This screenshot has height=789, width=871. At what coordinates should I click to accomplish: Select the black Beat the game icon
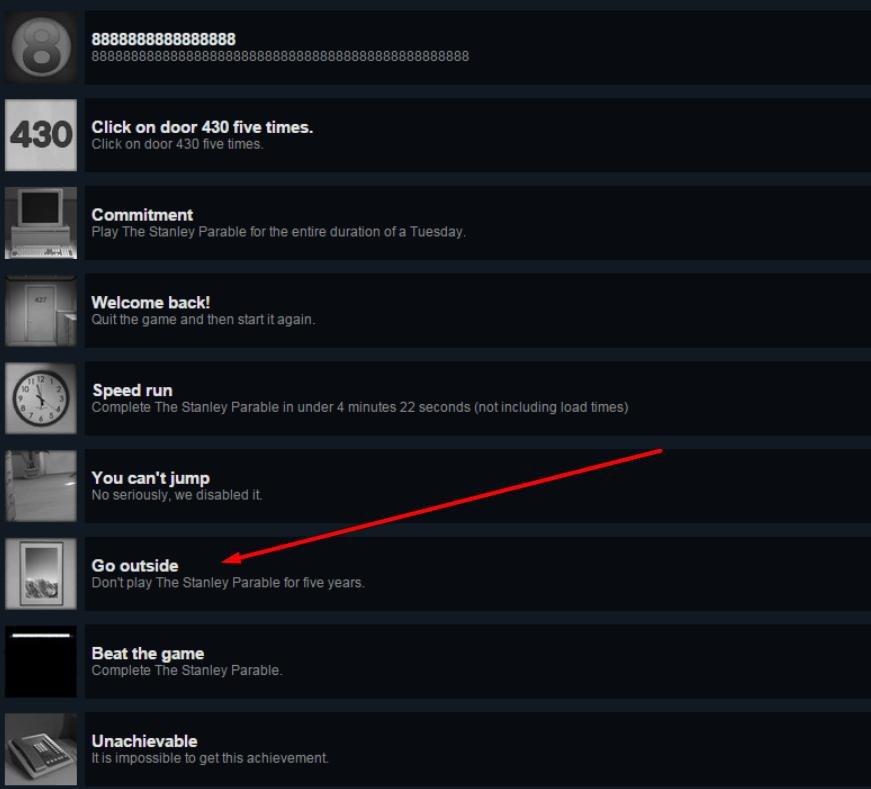[41, 662]
